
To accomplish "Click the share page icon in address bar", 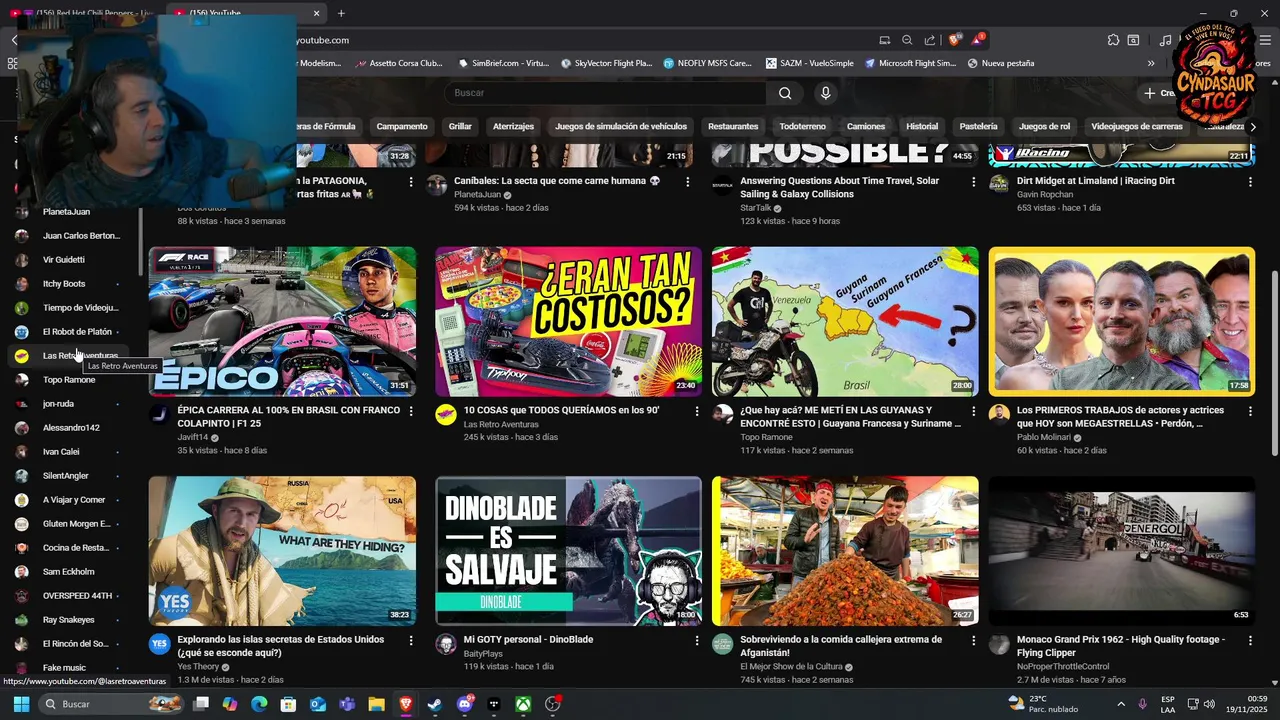I will 930,40.
